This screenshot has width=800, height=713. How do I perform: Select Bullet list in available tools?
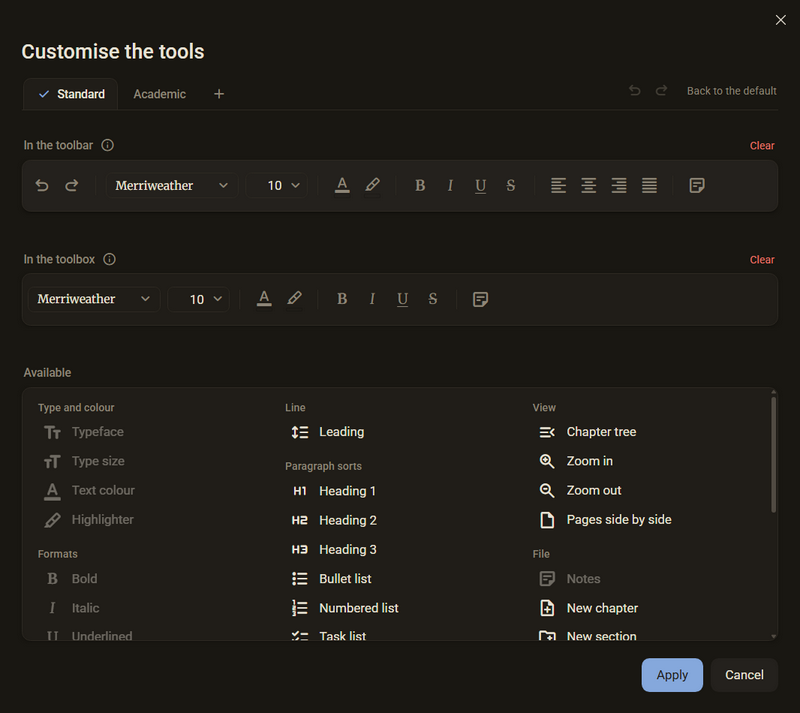coord(331,579)
